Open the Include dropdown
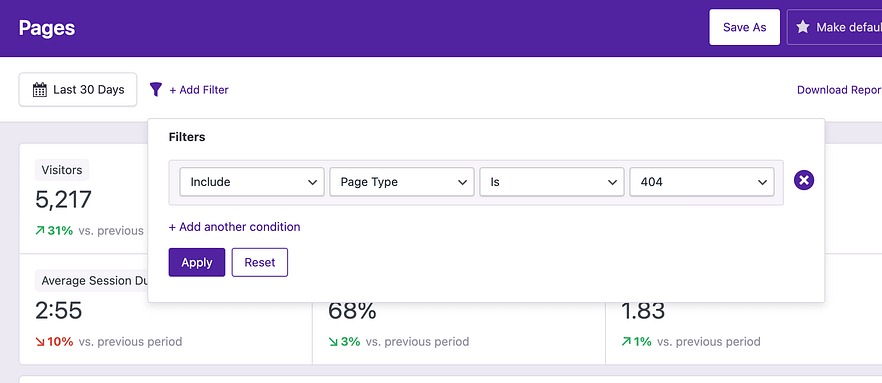882x383 pixels. pyautogui.click(x=252, y=182)
